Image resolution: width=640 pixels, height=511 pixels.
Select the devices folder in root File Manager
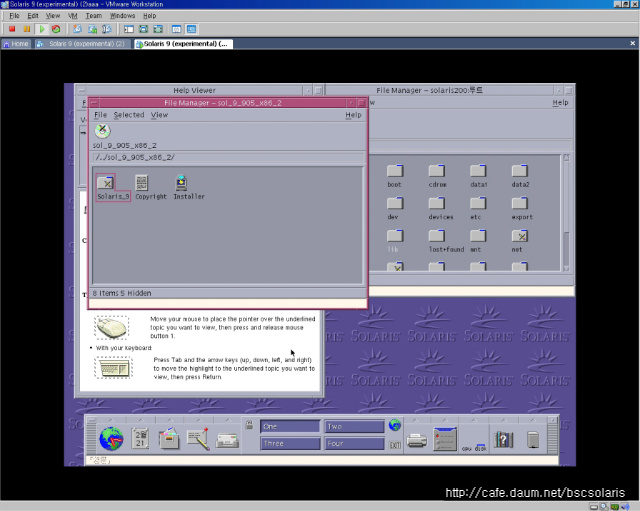tap(440, 209)
